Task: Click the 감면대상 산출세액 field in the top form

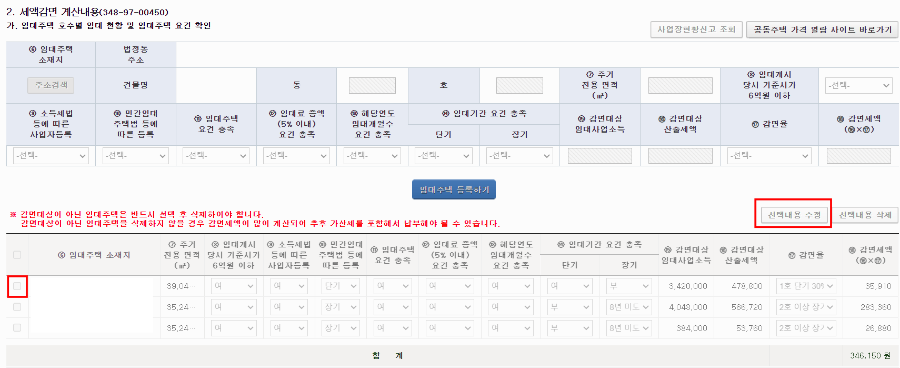Action: (x=680, y=156)
